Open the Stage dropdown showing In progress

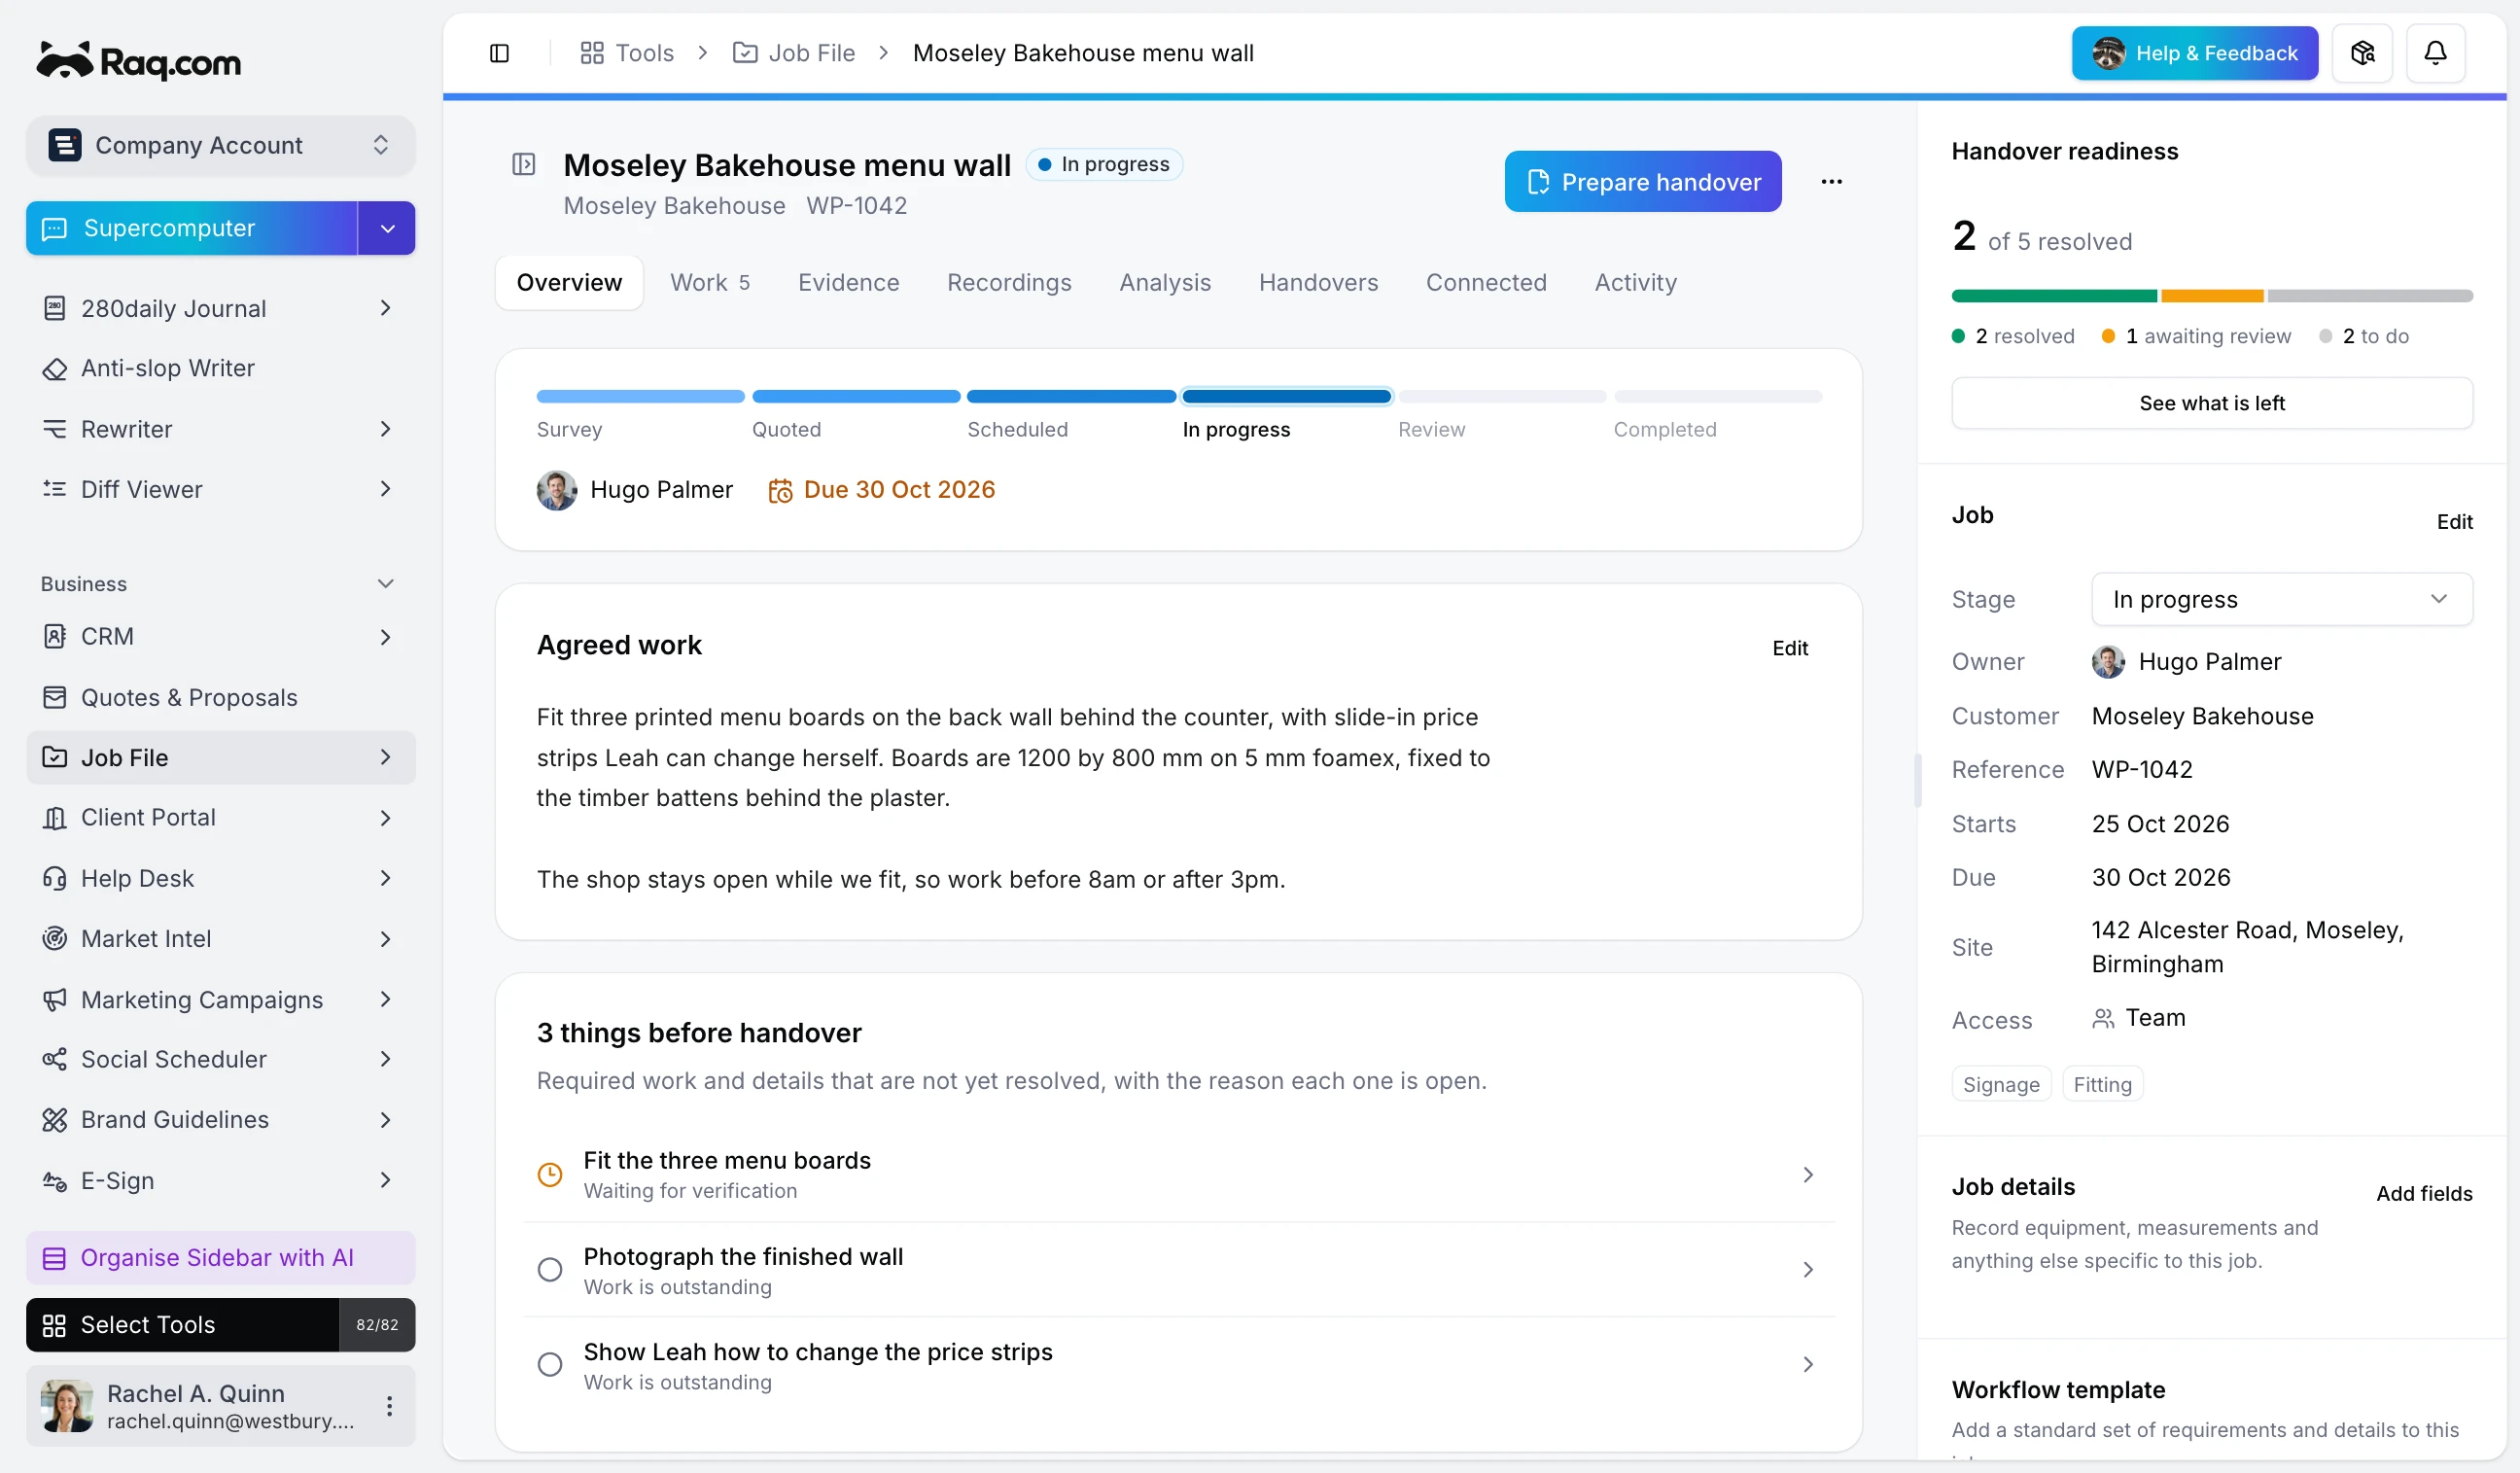2281,599
